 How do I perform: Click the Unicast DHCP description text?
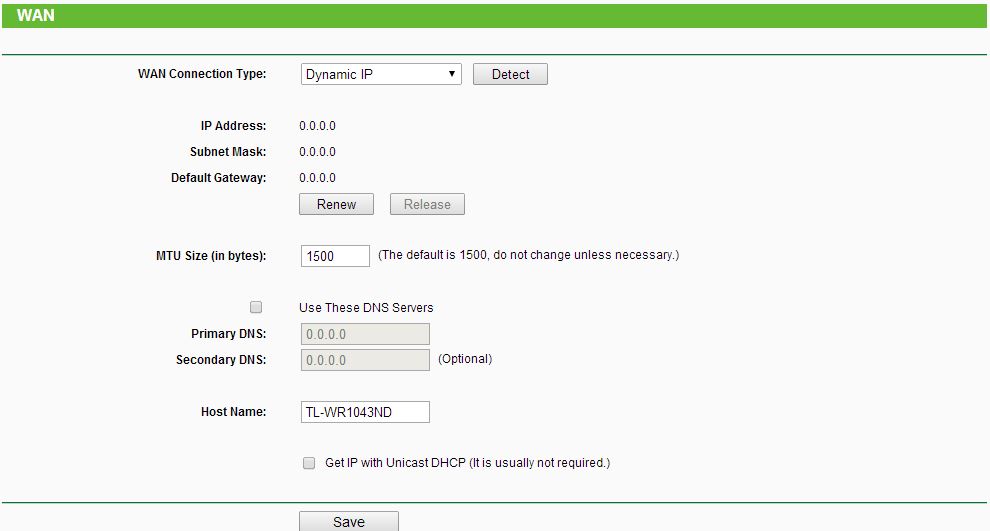[467, 463]
